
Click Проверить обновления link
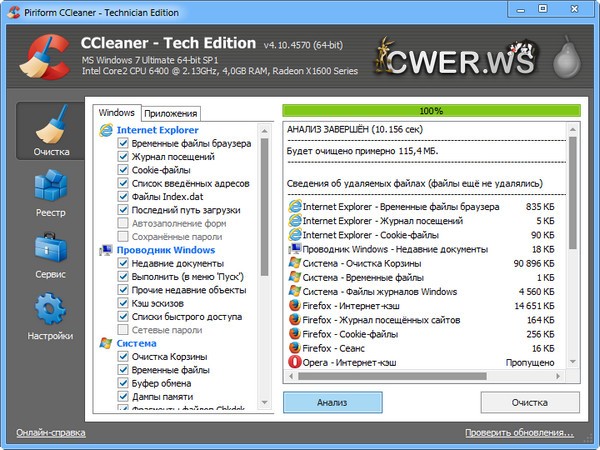(519, 433)
